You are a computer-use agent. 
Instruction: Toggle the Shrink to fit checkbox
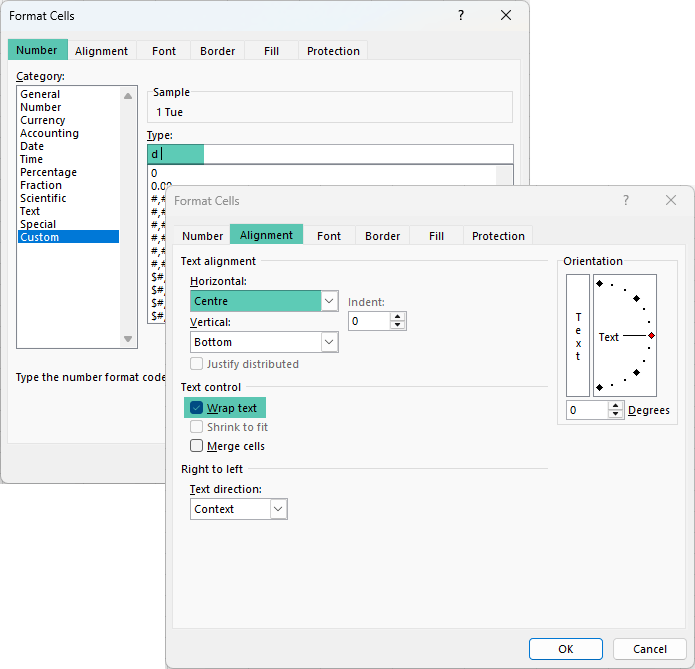tap(196, 426)
